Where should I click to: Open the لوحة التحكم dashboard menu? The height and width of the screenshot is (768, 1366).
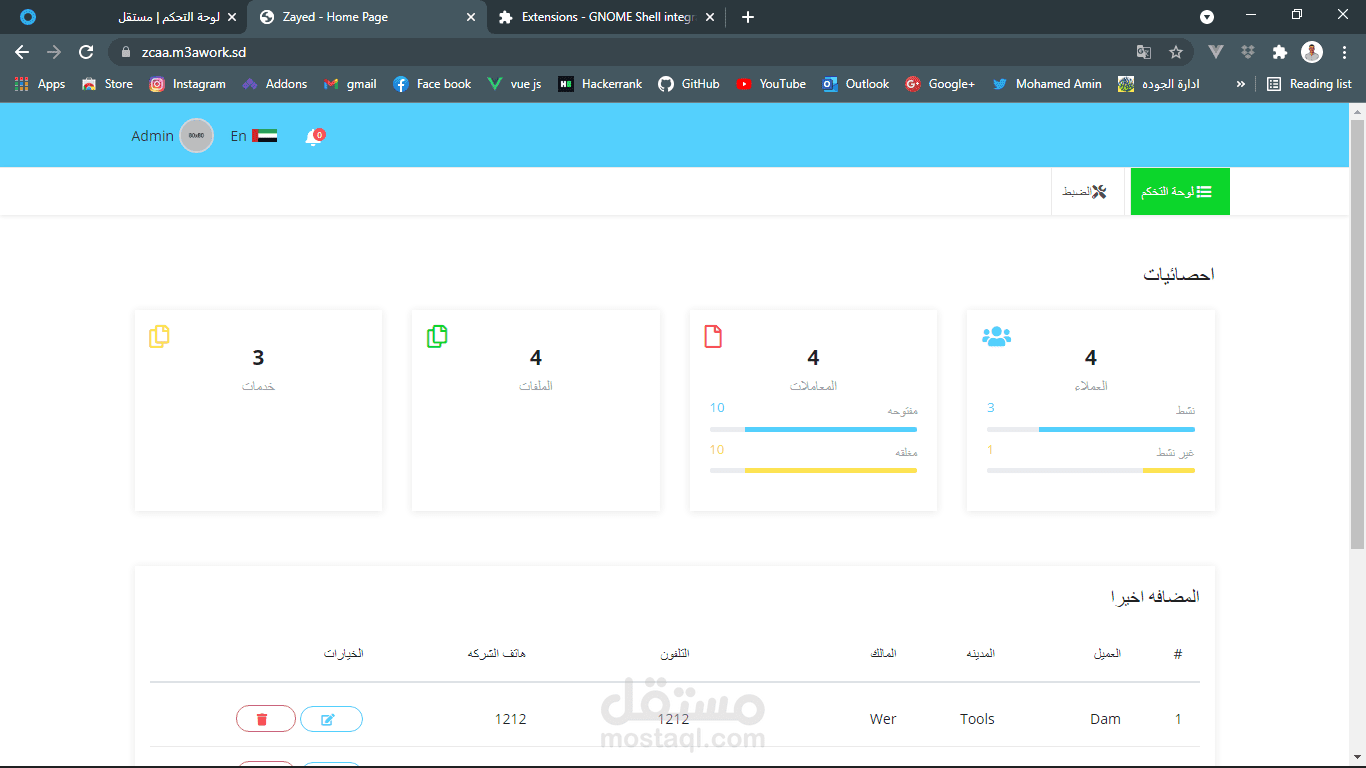point(1180,192)
